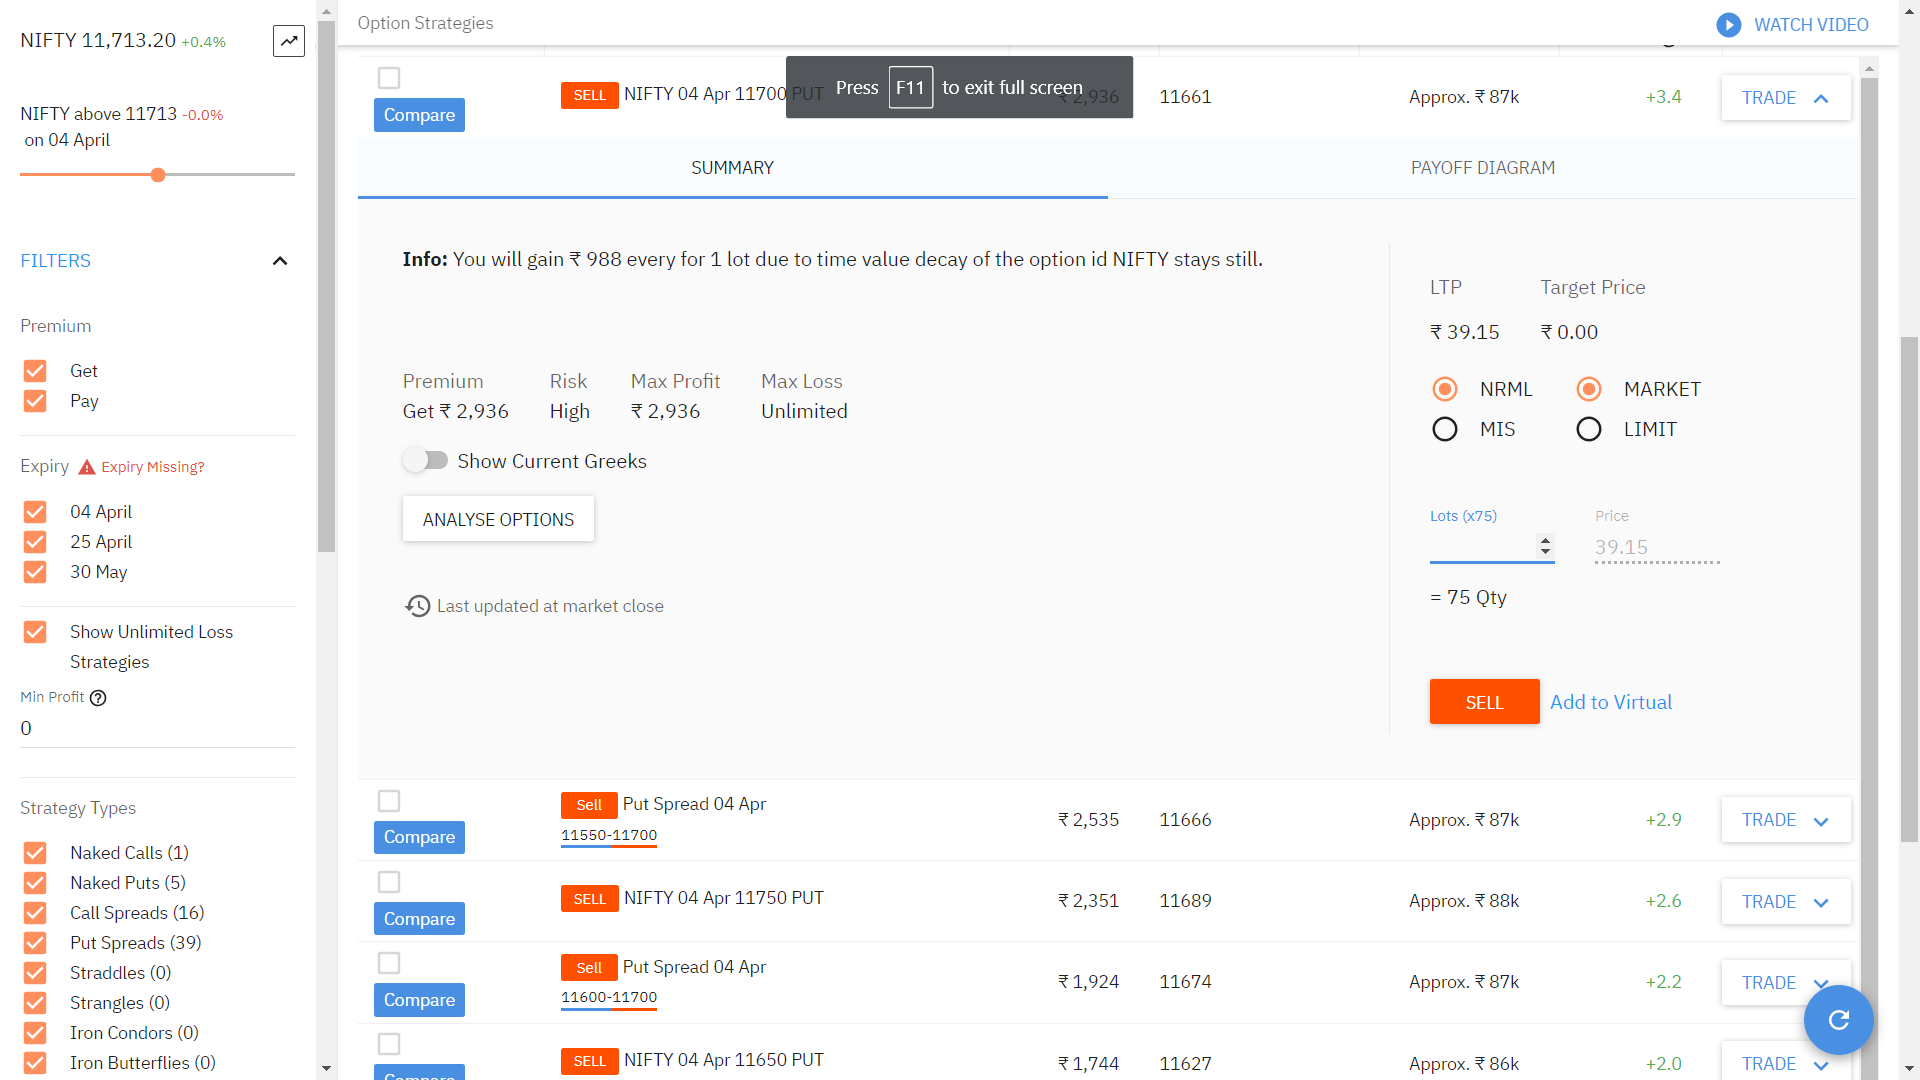Select the NRML product type

pos(1445,389)
